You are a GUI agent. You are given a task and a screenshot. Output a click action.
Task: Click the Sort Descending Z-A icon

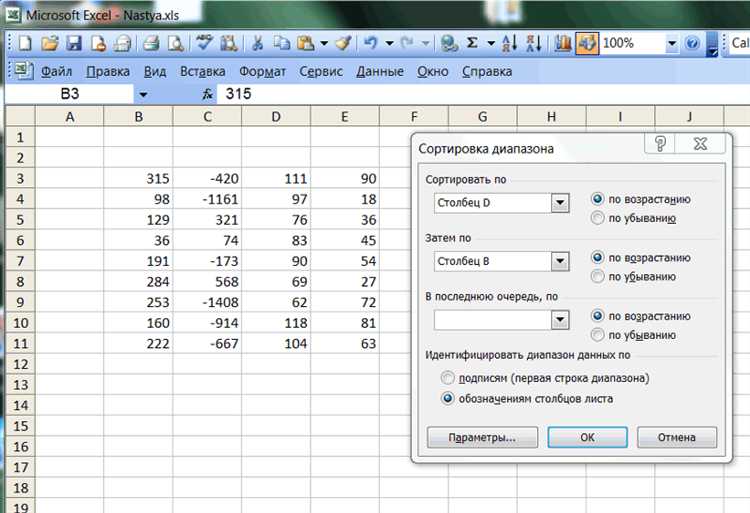(533, 44)
